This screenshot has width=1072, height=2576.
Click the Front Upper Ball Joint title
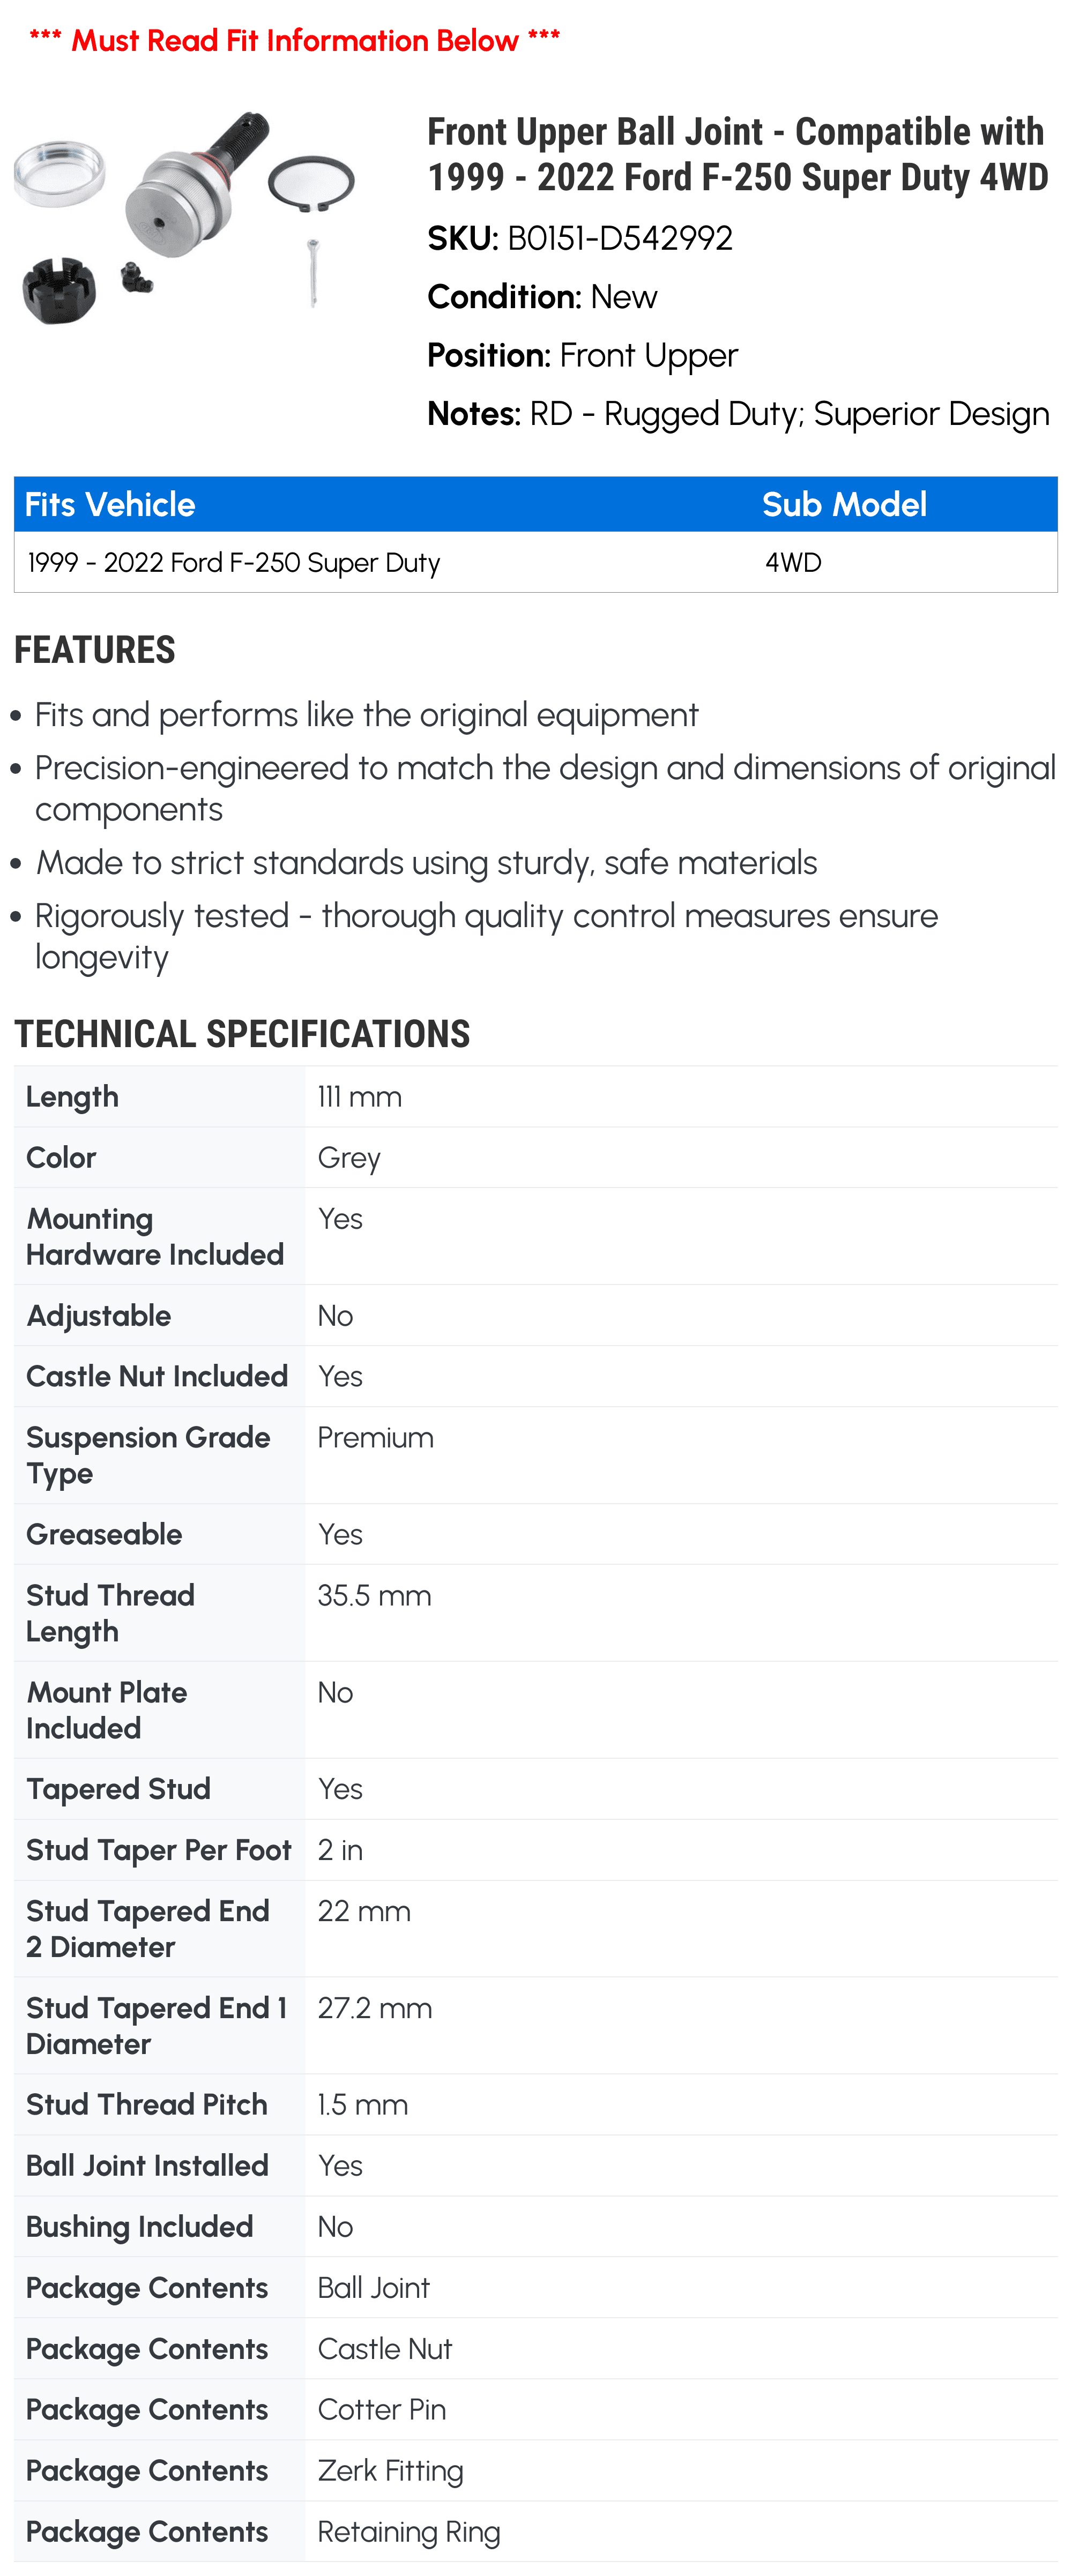(738, 154)
